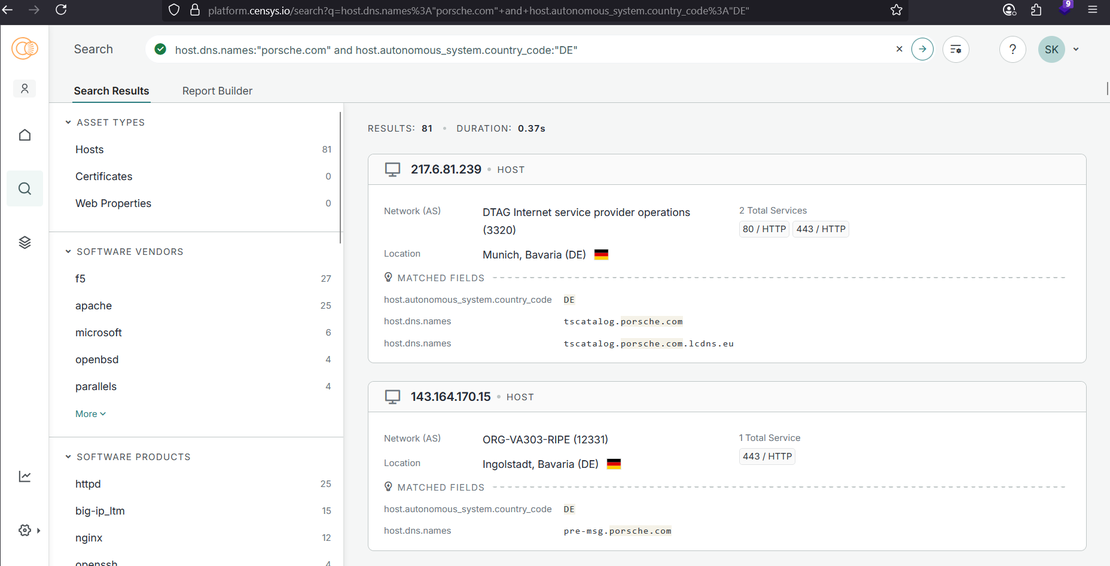Image resolution: width=1110 pixels, height=566 pixels.
Task: Open the stacked layers icon in sidebar
Action: (x=25, y=242)
